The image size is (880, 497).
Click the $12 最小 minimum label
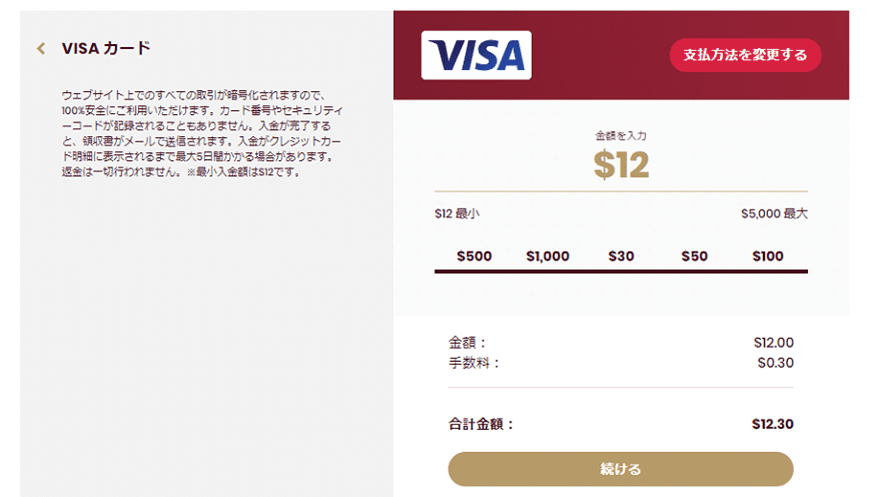click(457, 214)
